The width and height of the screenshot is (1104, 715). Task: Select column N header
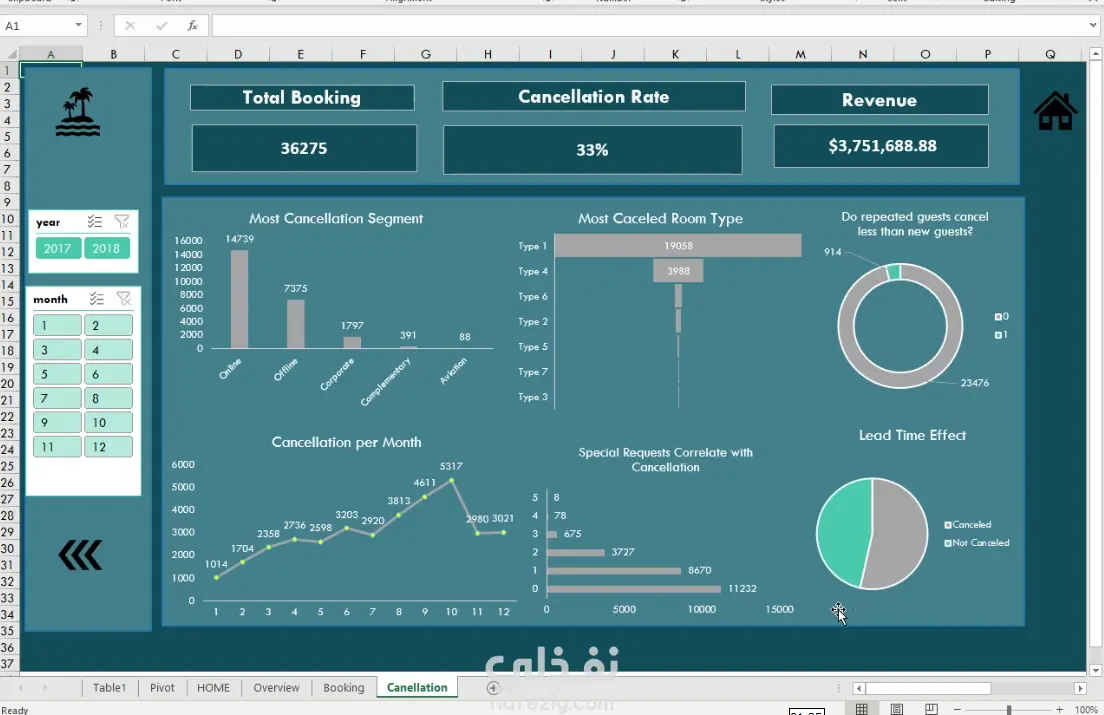(x=862, y=54)
